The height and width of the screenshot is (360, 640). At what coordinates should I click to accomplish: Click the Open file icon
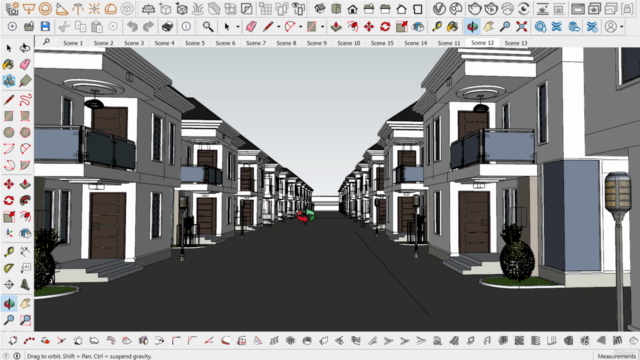(x=29, y=27)
